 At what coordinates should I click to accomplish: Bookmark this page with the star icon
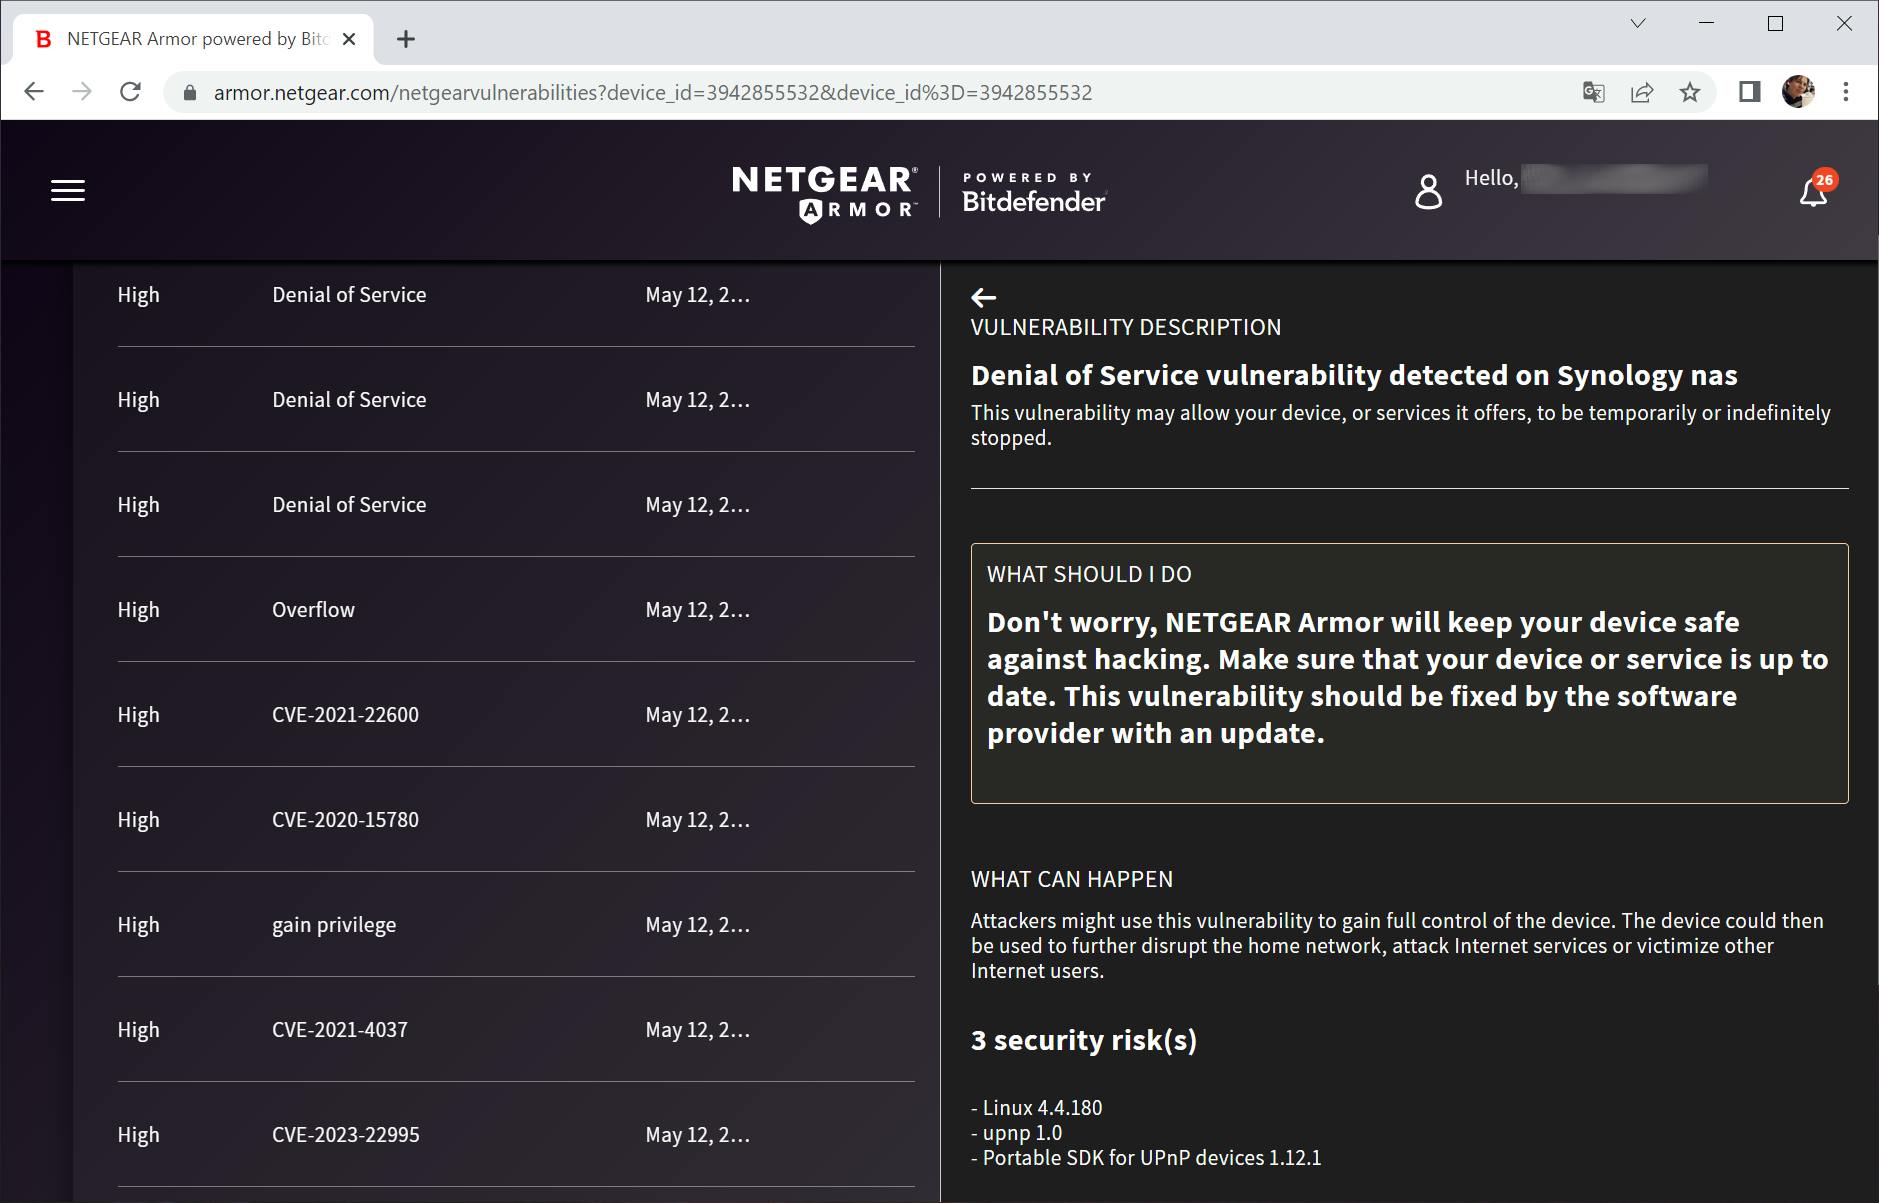pos(1690,93)
